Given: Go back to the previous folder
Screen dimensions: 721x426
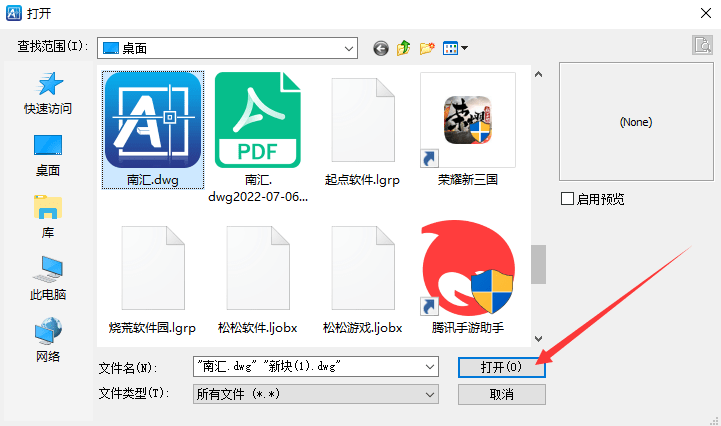Looking at the screenshot, I should pyautogui.click(x=381, y=48).
